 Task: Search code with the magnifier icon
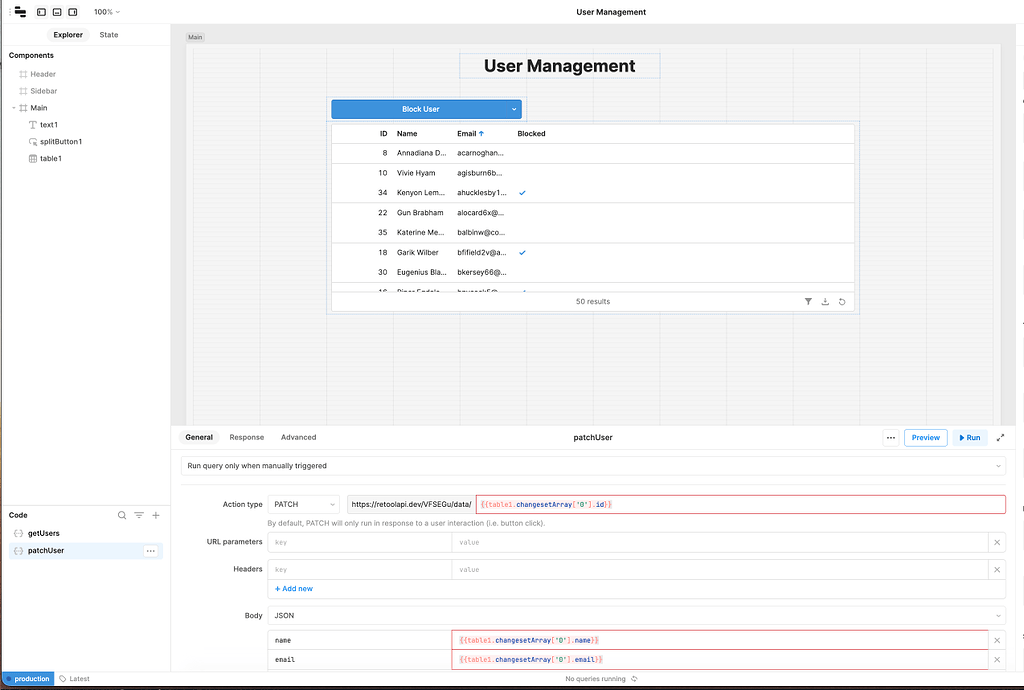[x=122, y=515]
